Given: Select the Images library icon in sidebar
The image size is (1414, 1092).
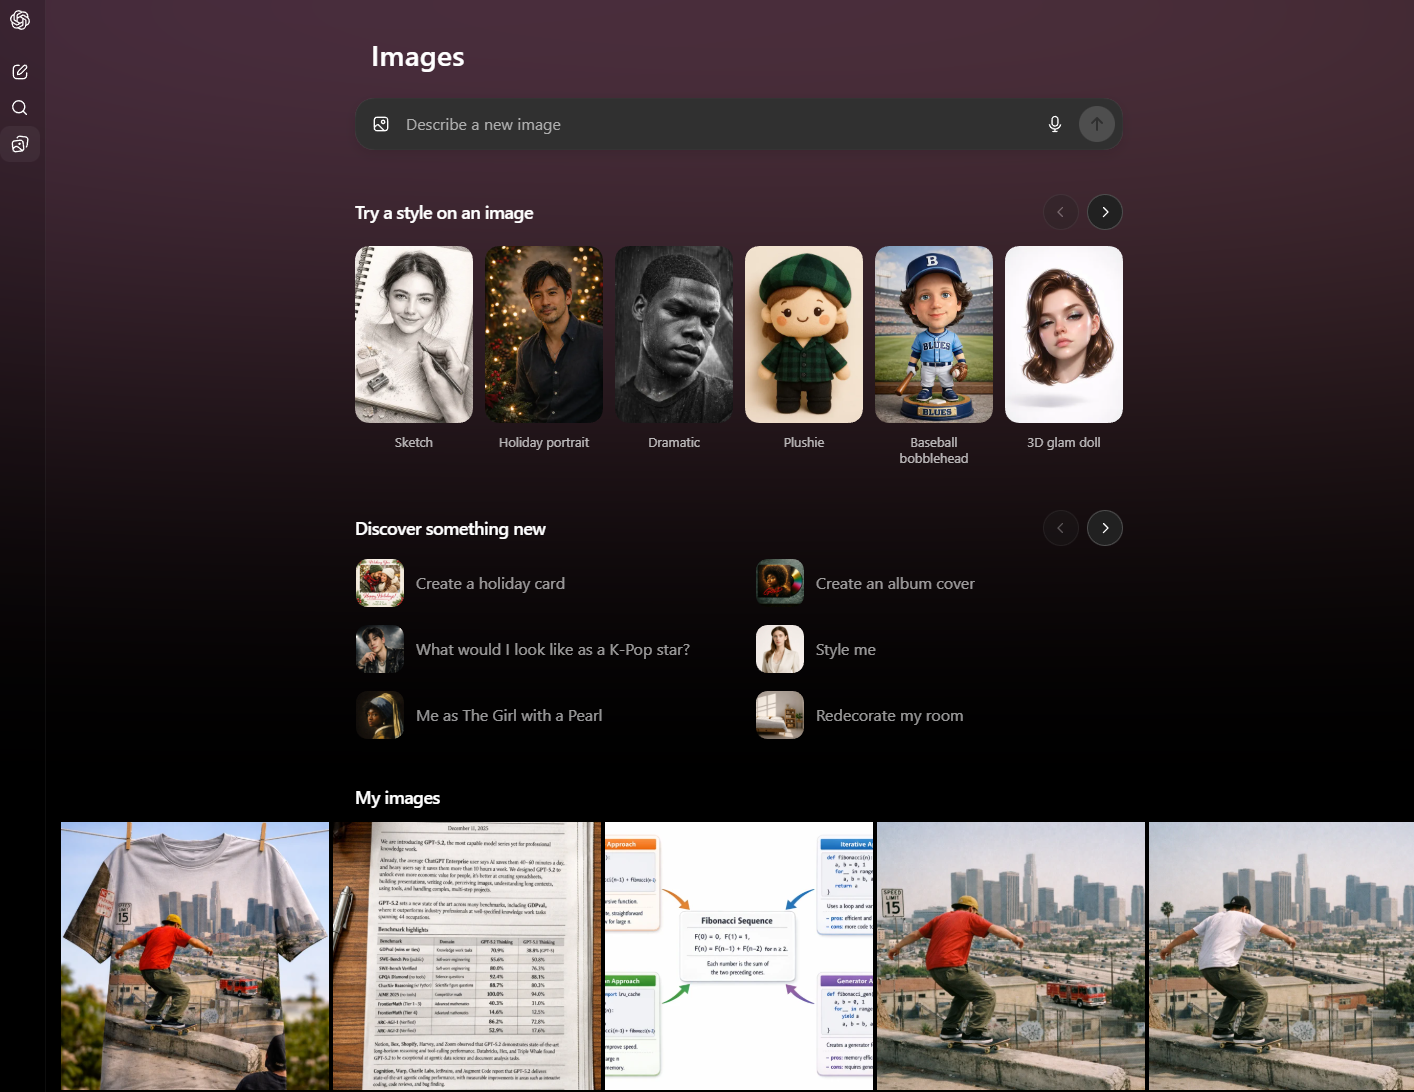Looking at the screenshot, I should pos(20,143).
